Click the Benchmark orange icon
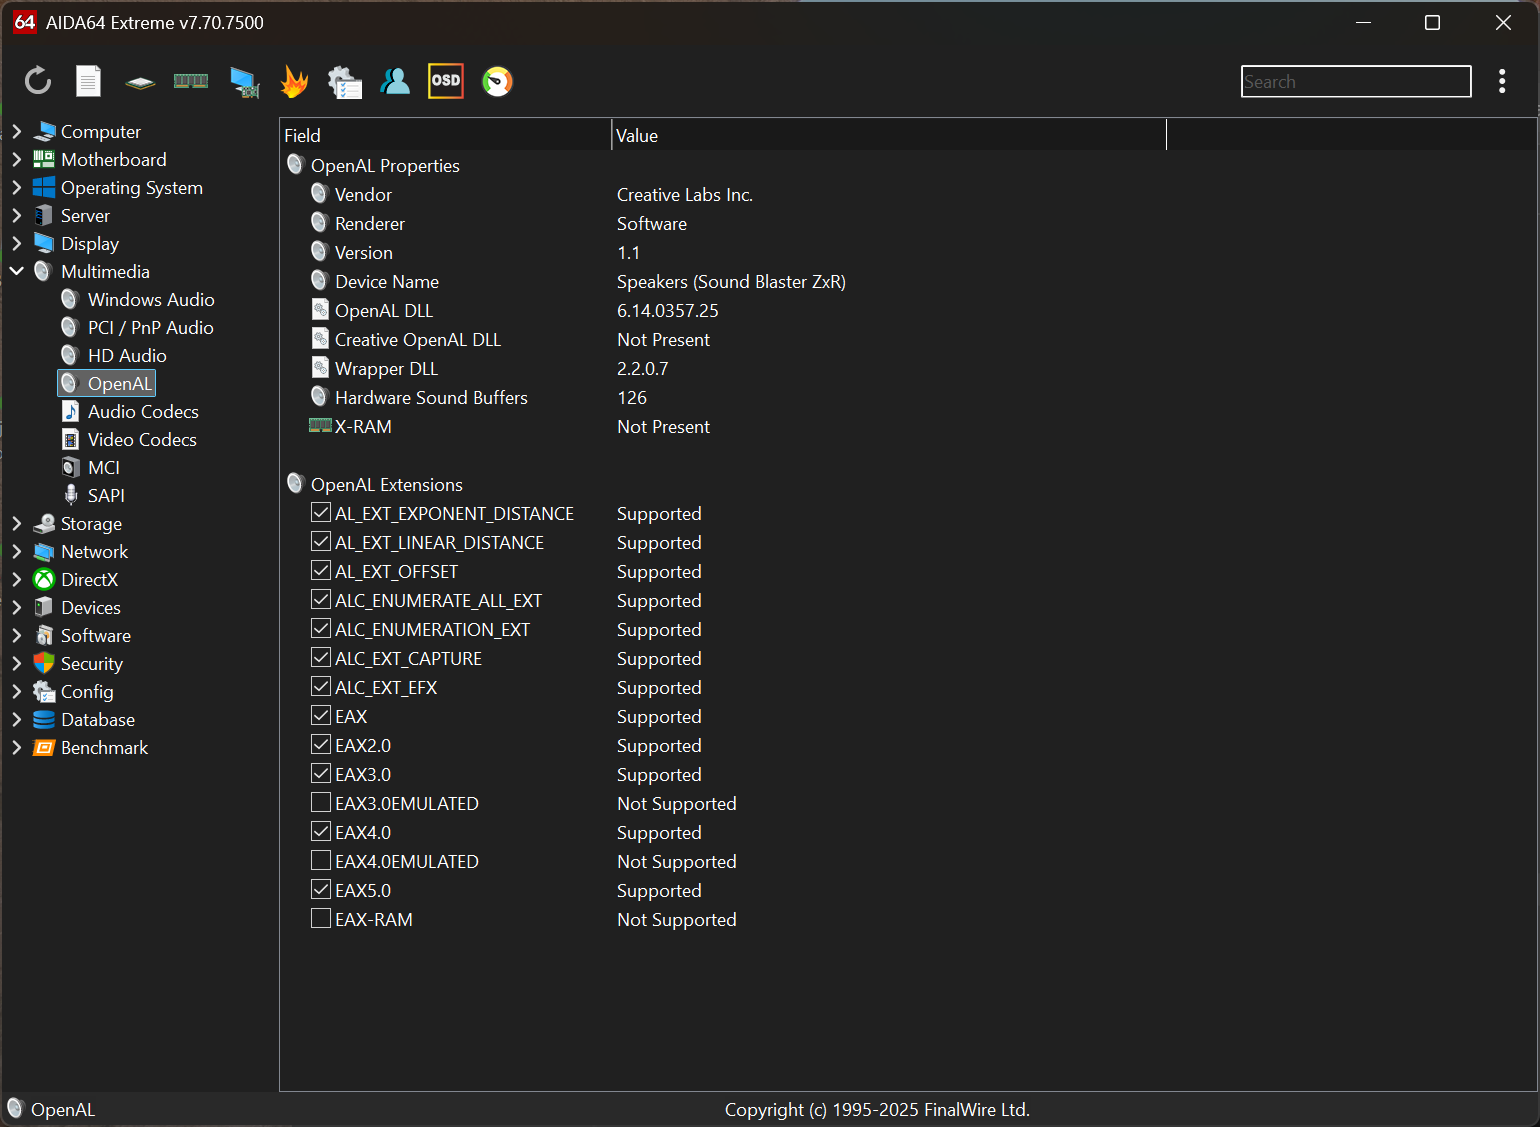The height and width of the screenshot is (1127, 1540). (x=44, y=747)
